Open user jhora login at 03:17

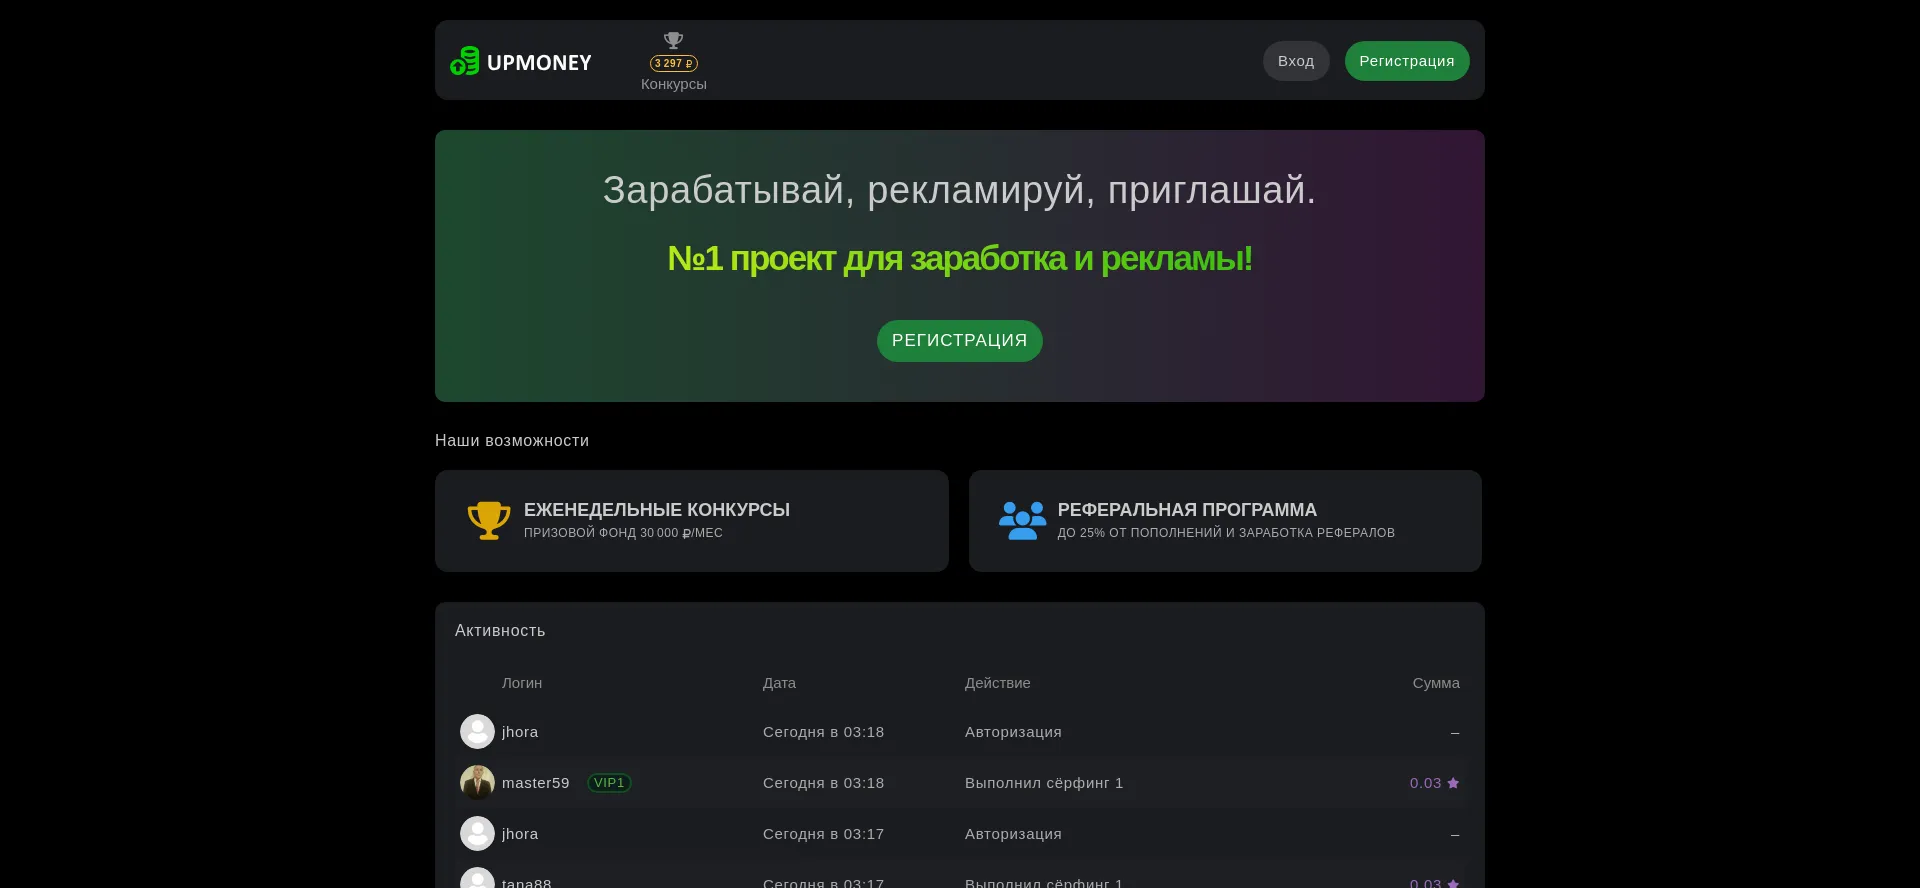[x=520, y=834]
